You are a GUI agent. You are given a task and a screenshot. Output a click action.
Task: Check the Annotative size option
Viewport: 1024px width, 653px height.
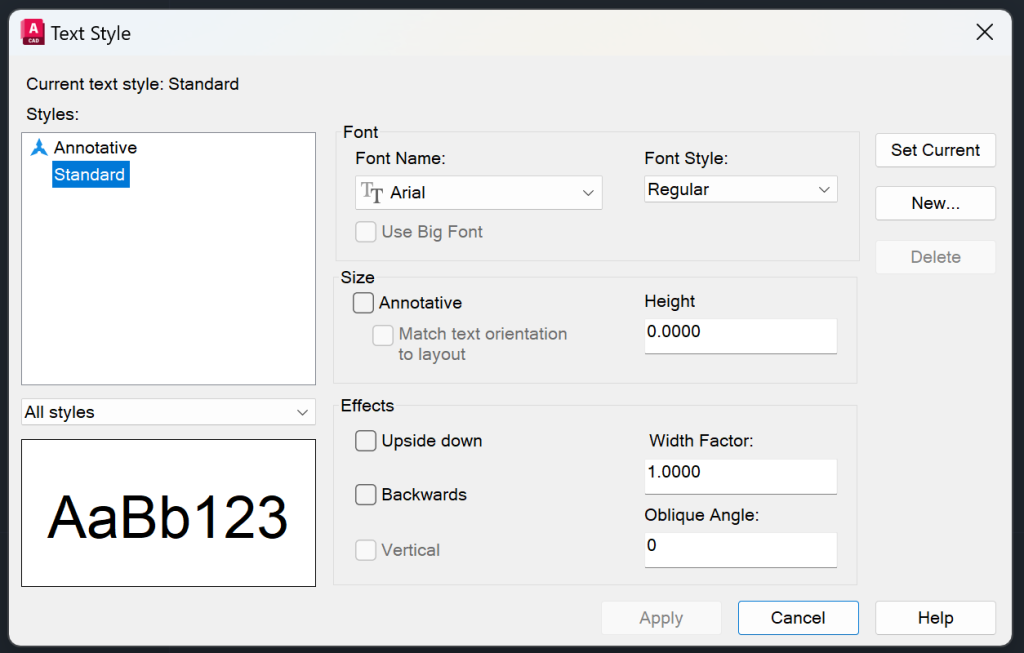pos(365,302)
